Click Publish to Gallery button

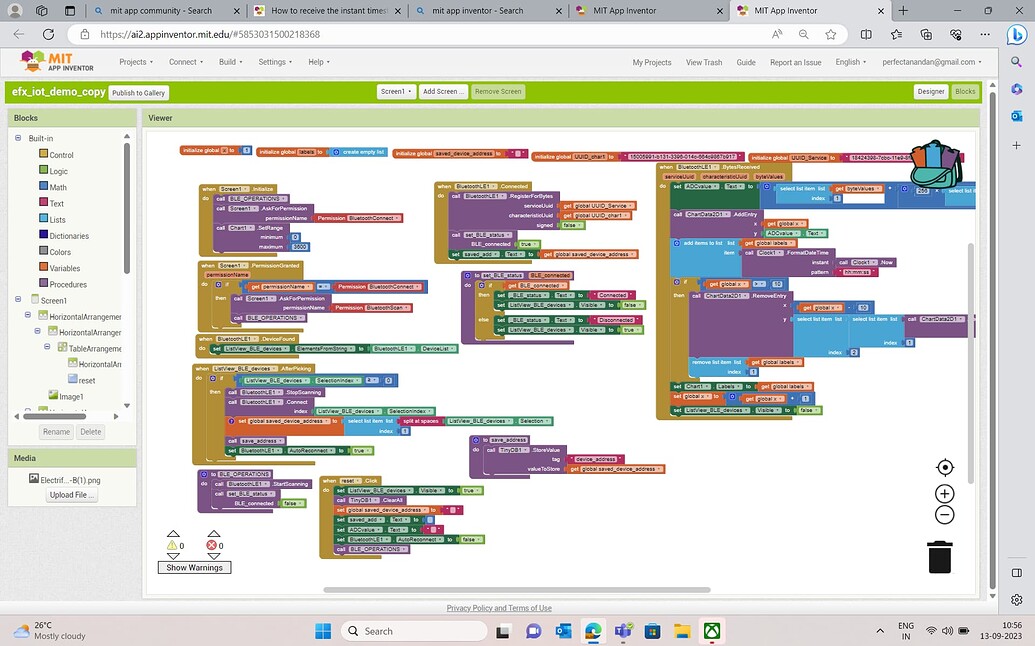coord(139,93)
